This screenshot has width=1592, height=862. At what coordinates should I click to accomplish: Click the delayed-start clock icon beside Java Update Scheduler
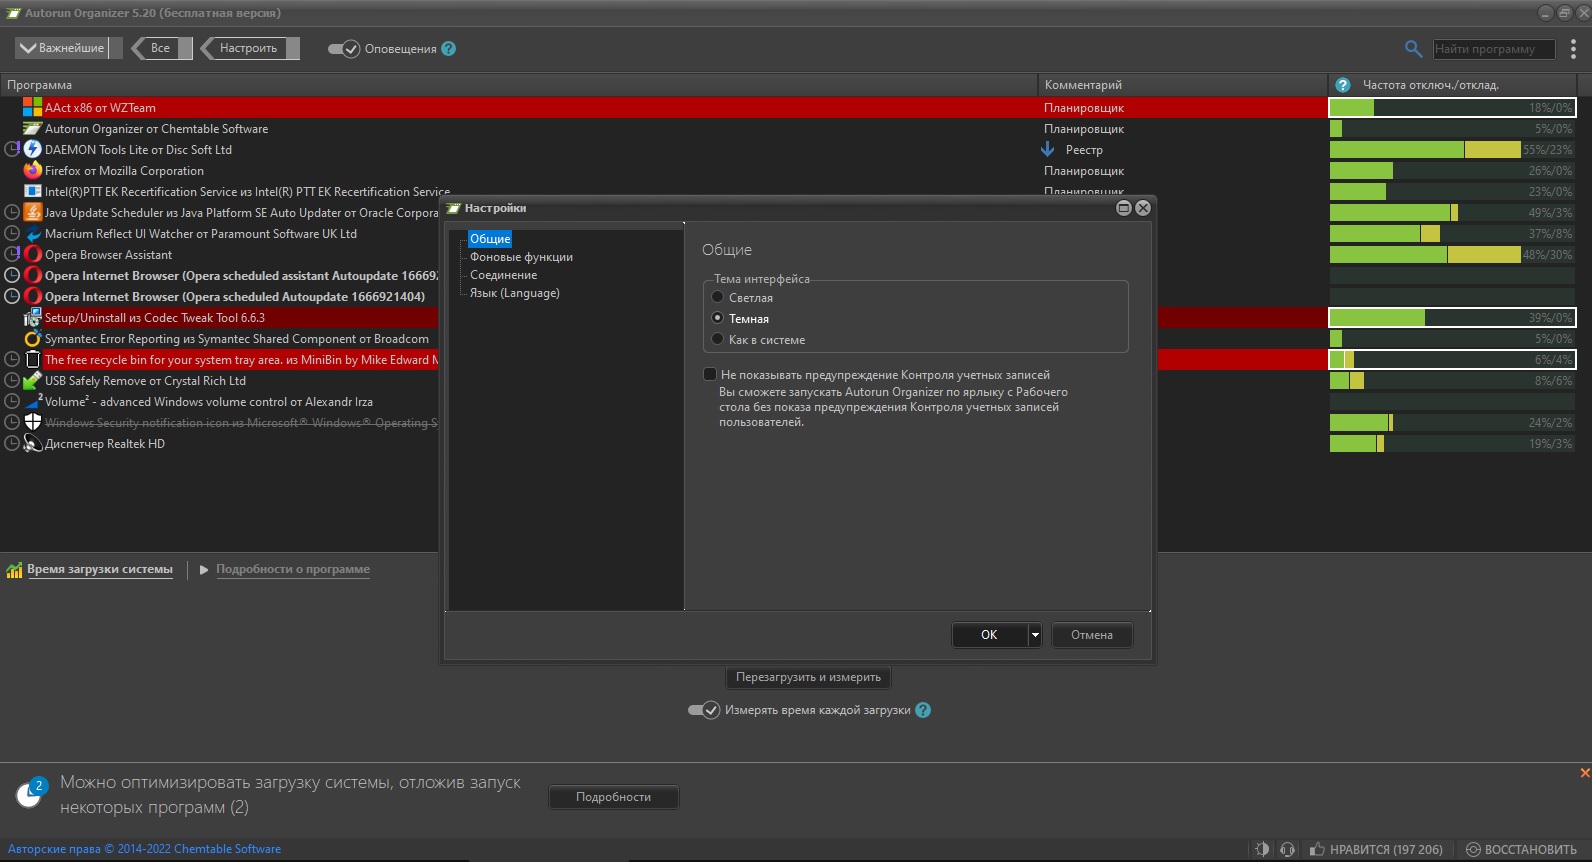point(12,212)
